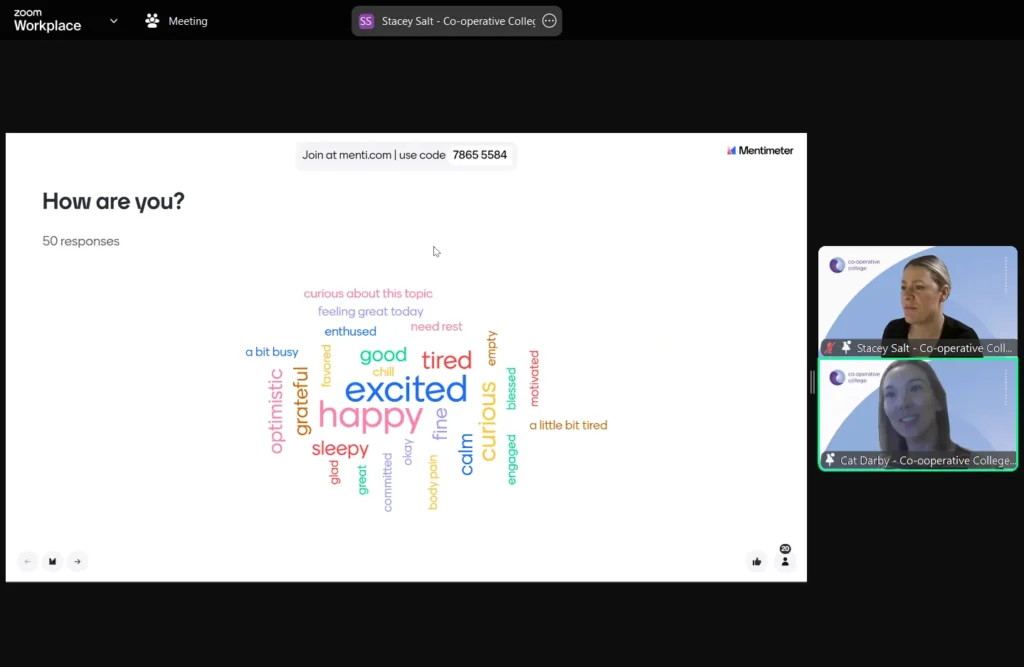Select the Stacey Salt shared screen tab
Viewport: 1024px width, 667px height.
pyautogui.click(x=457, y=21)
